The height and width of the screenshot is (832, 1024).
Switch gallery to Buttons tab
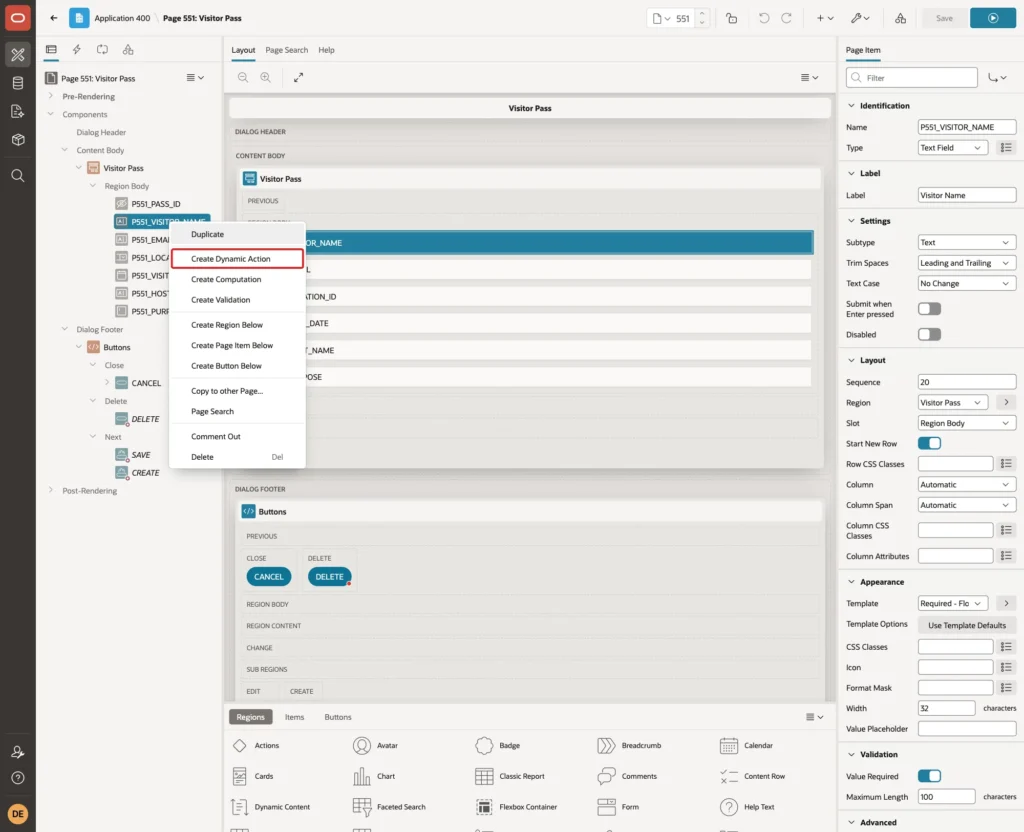338,717
